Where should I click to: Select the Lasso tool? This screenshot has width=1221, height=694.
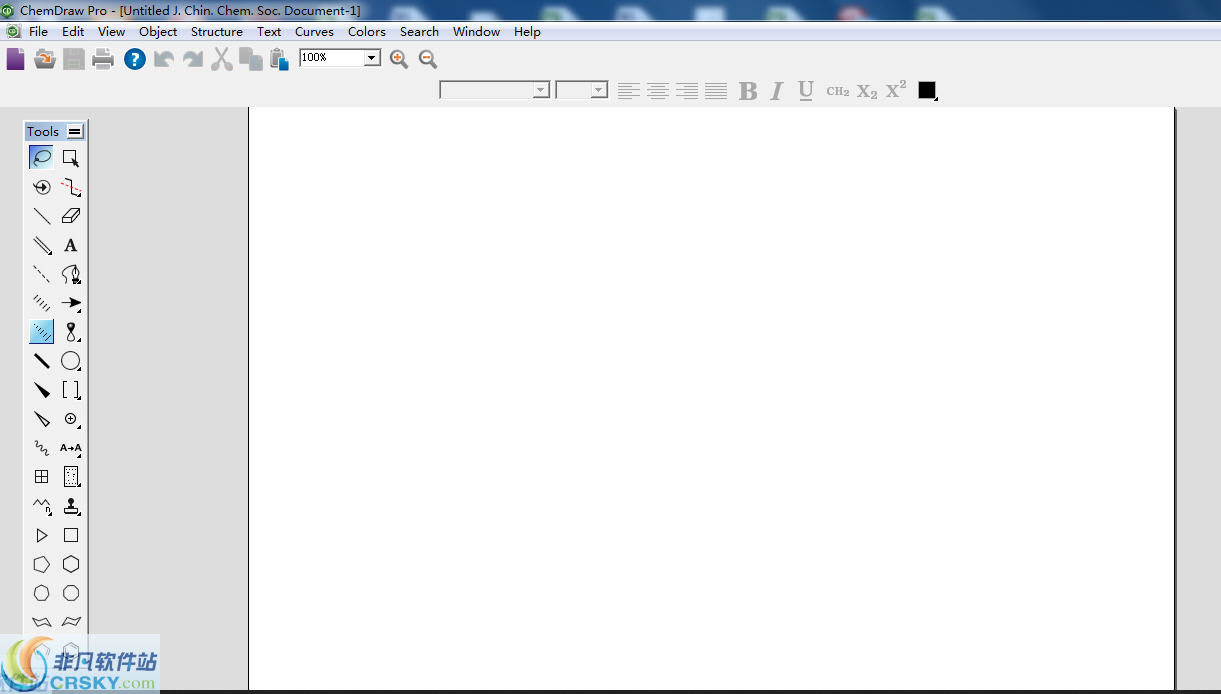(41, 157)
